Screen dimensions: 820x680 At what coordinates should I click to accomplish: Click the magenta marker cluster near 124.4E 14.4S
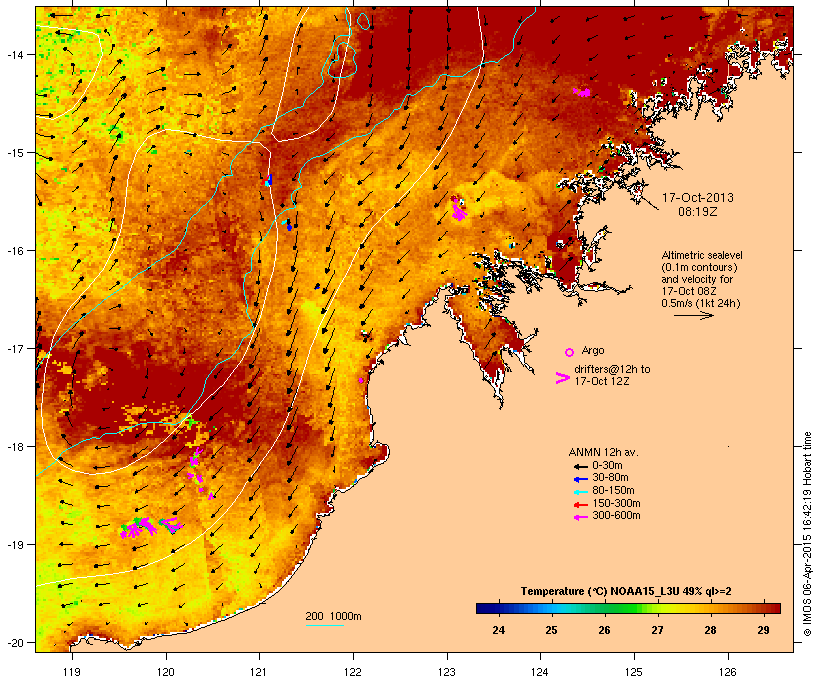(582, 92)
